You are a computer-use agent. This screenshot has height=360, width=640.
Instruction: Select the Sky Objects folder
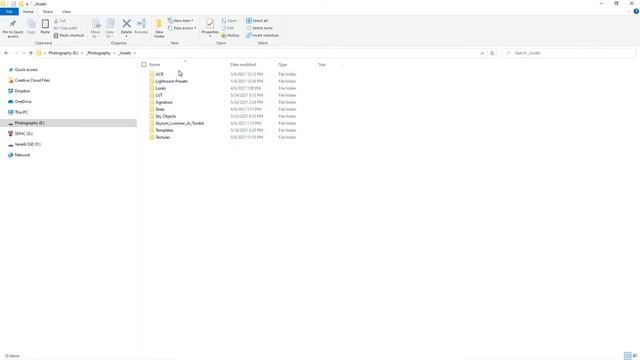(165, 116)
